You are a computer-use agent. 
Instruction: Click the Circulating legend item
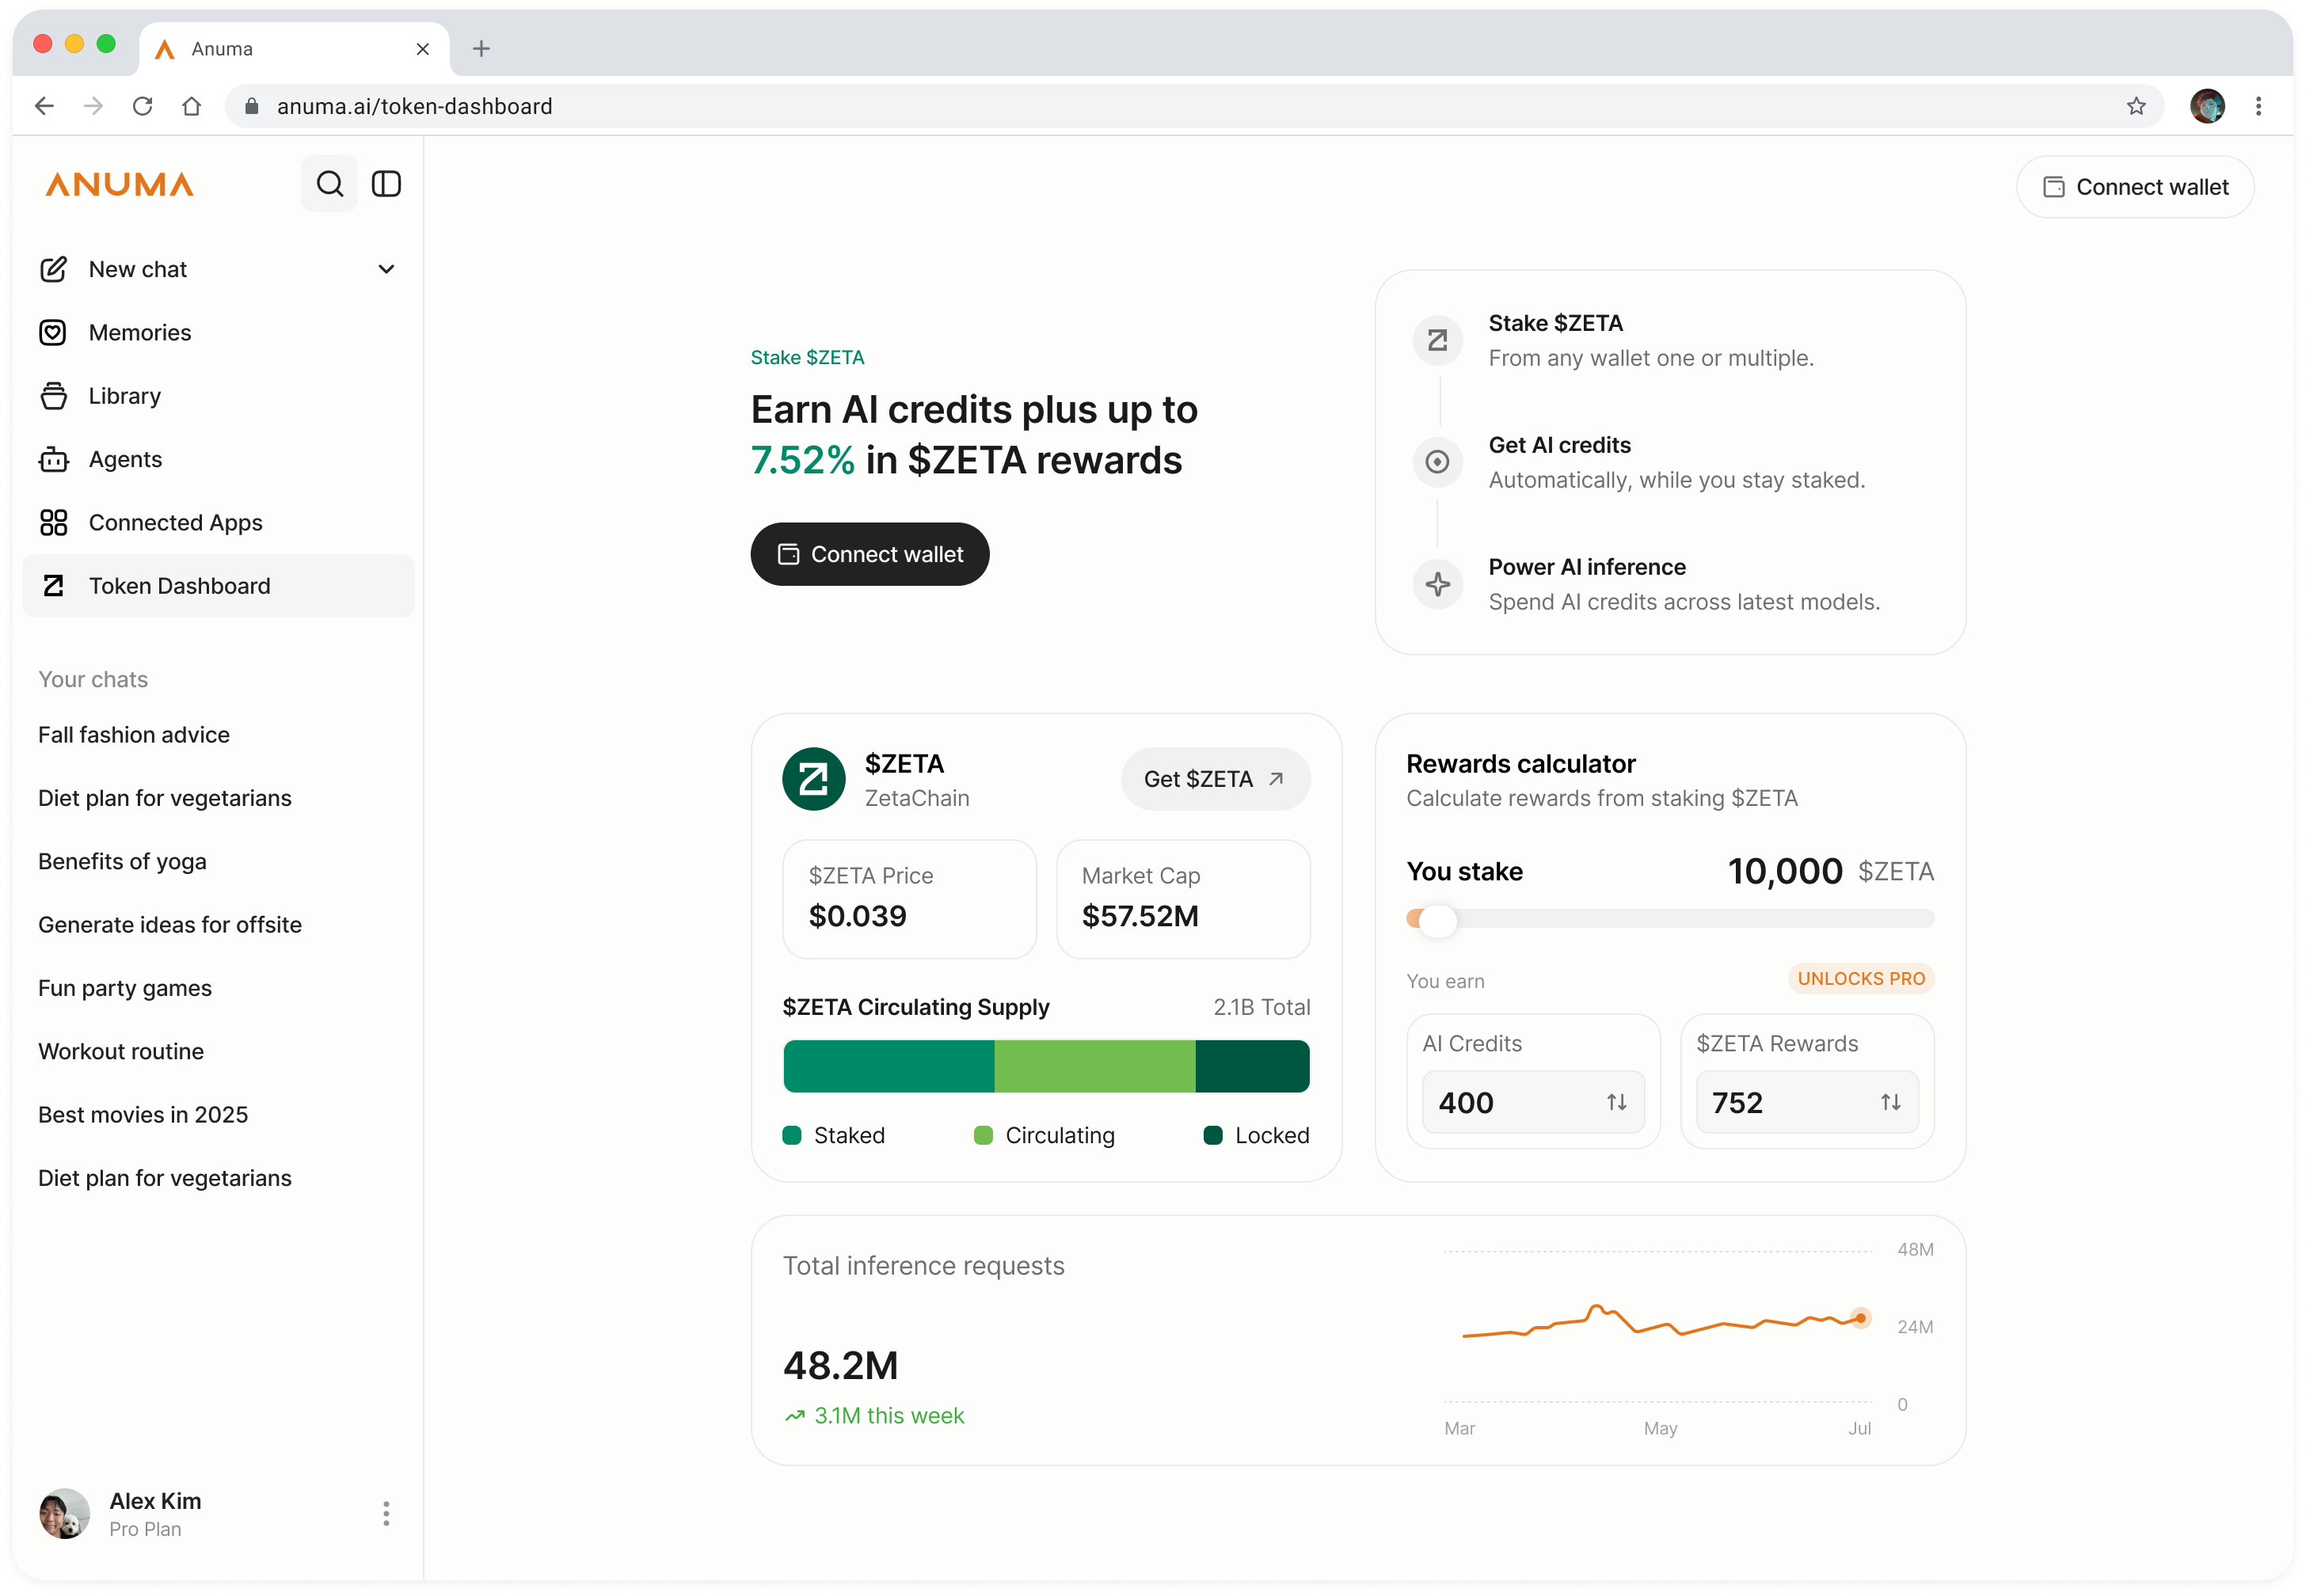click(1044, 1135)
